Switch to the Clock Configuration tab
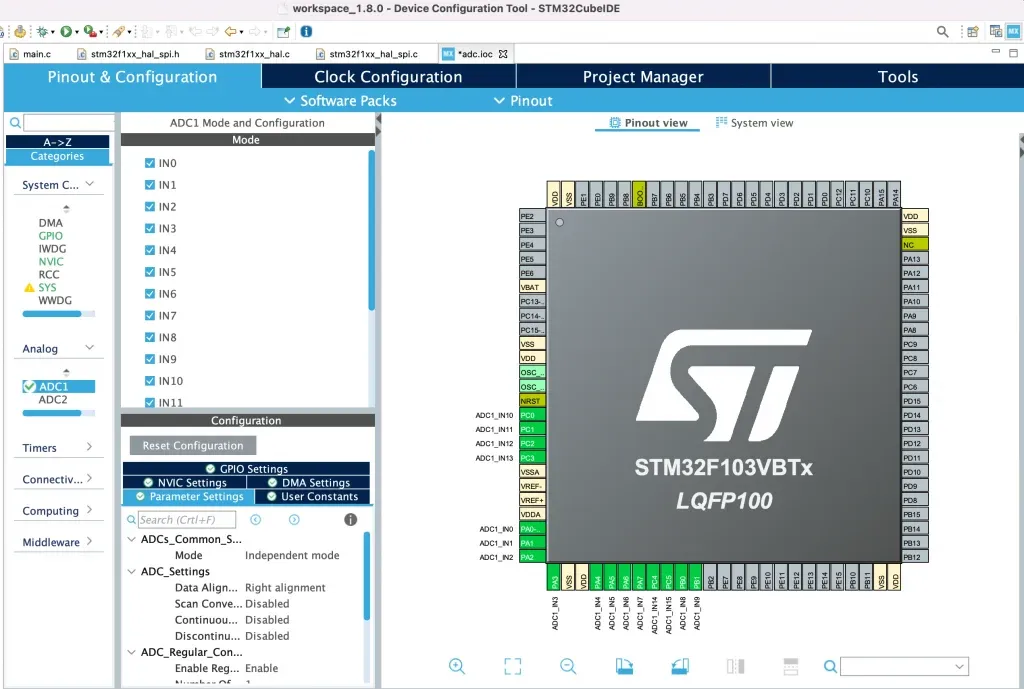 click(x=388, y=77)
